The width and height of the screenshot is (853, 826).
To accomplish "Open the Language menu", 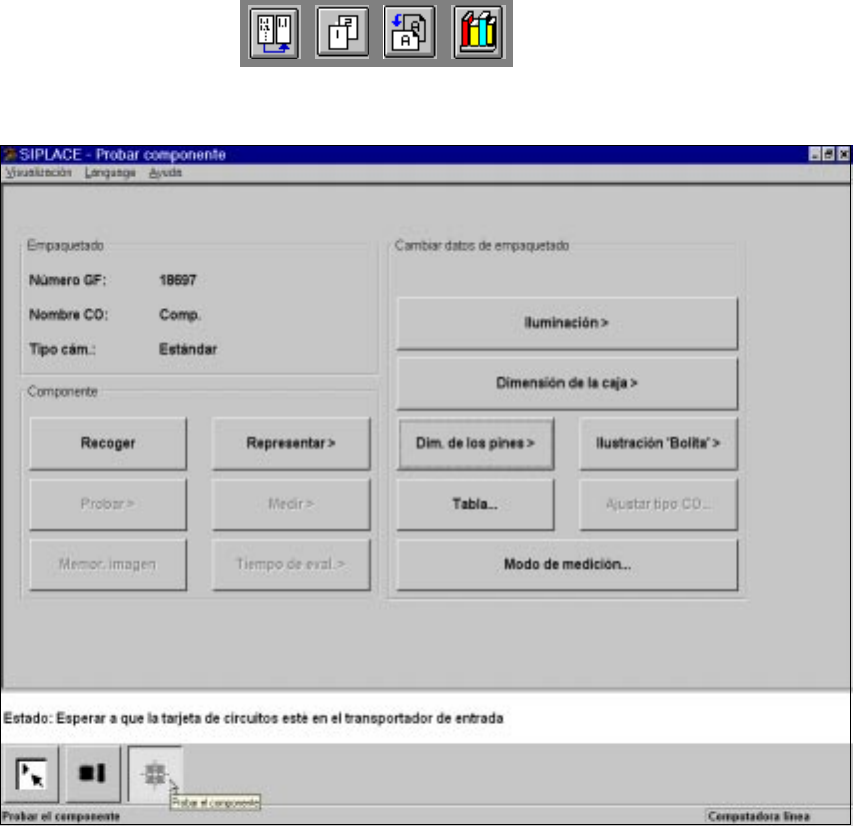I will [110, 172].
